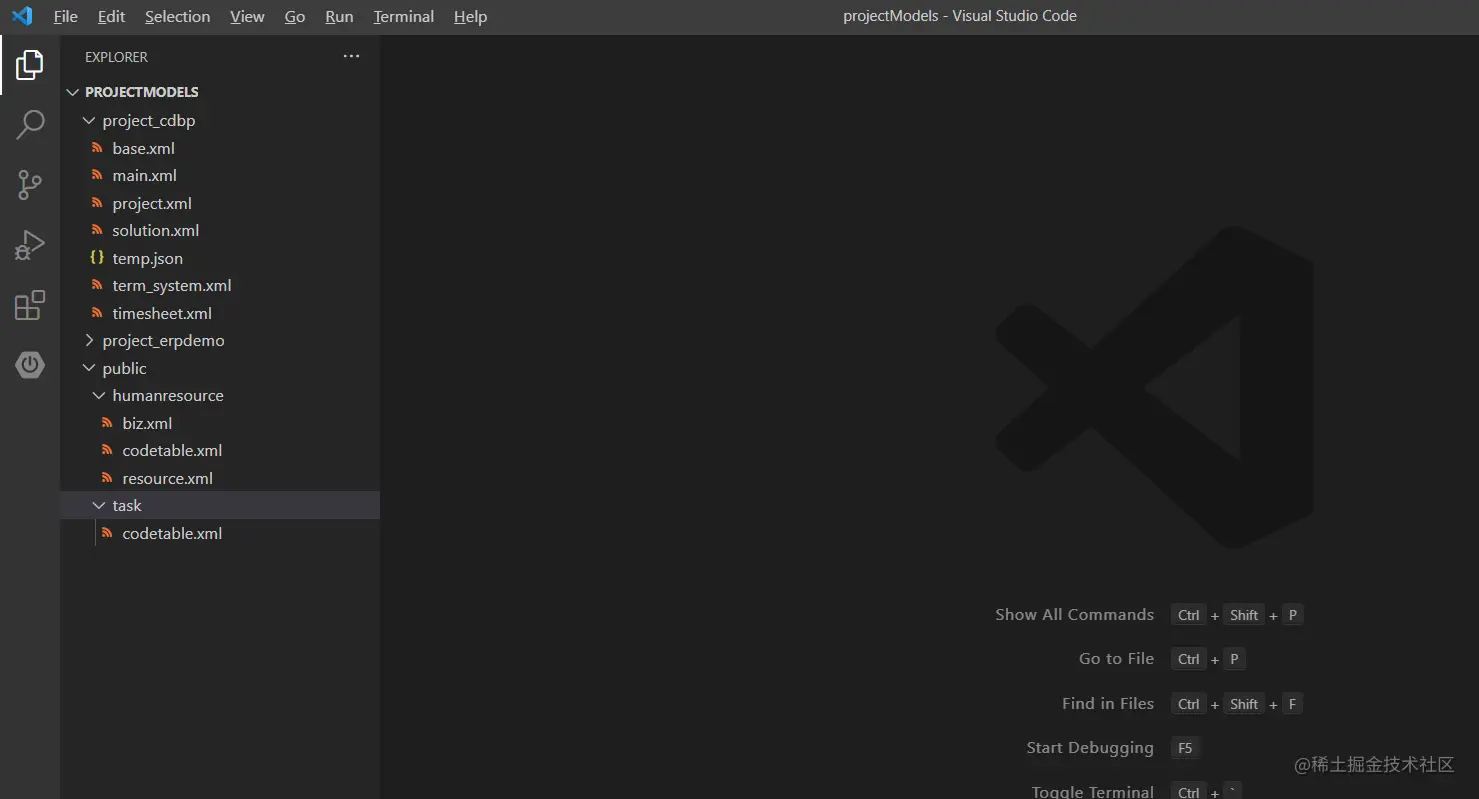
Task: Click the F key badge beside Find in Files
Action: pyautogui.click(x=1292, y=704)
